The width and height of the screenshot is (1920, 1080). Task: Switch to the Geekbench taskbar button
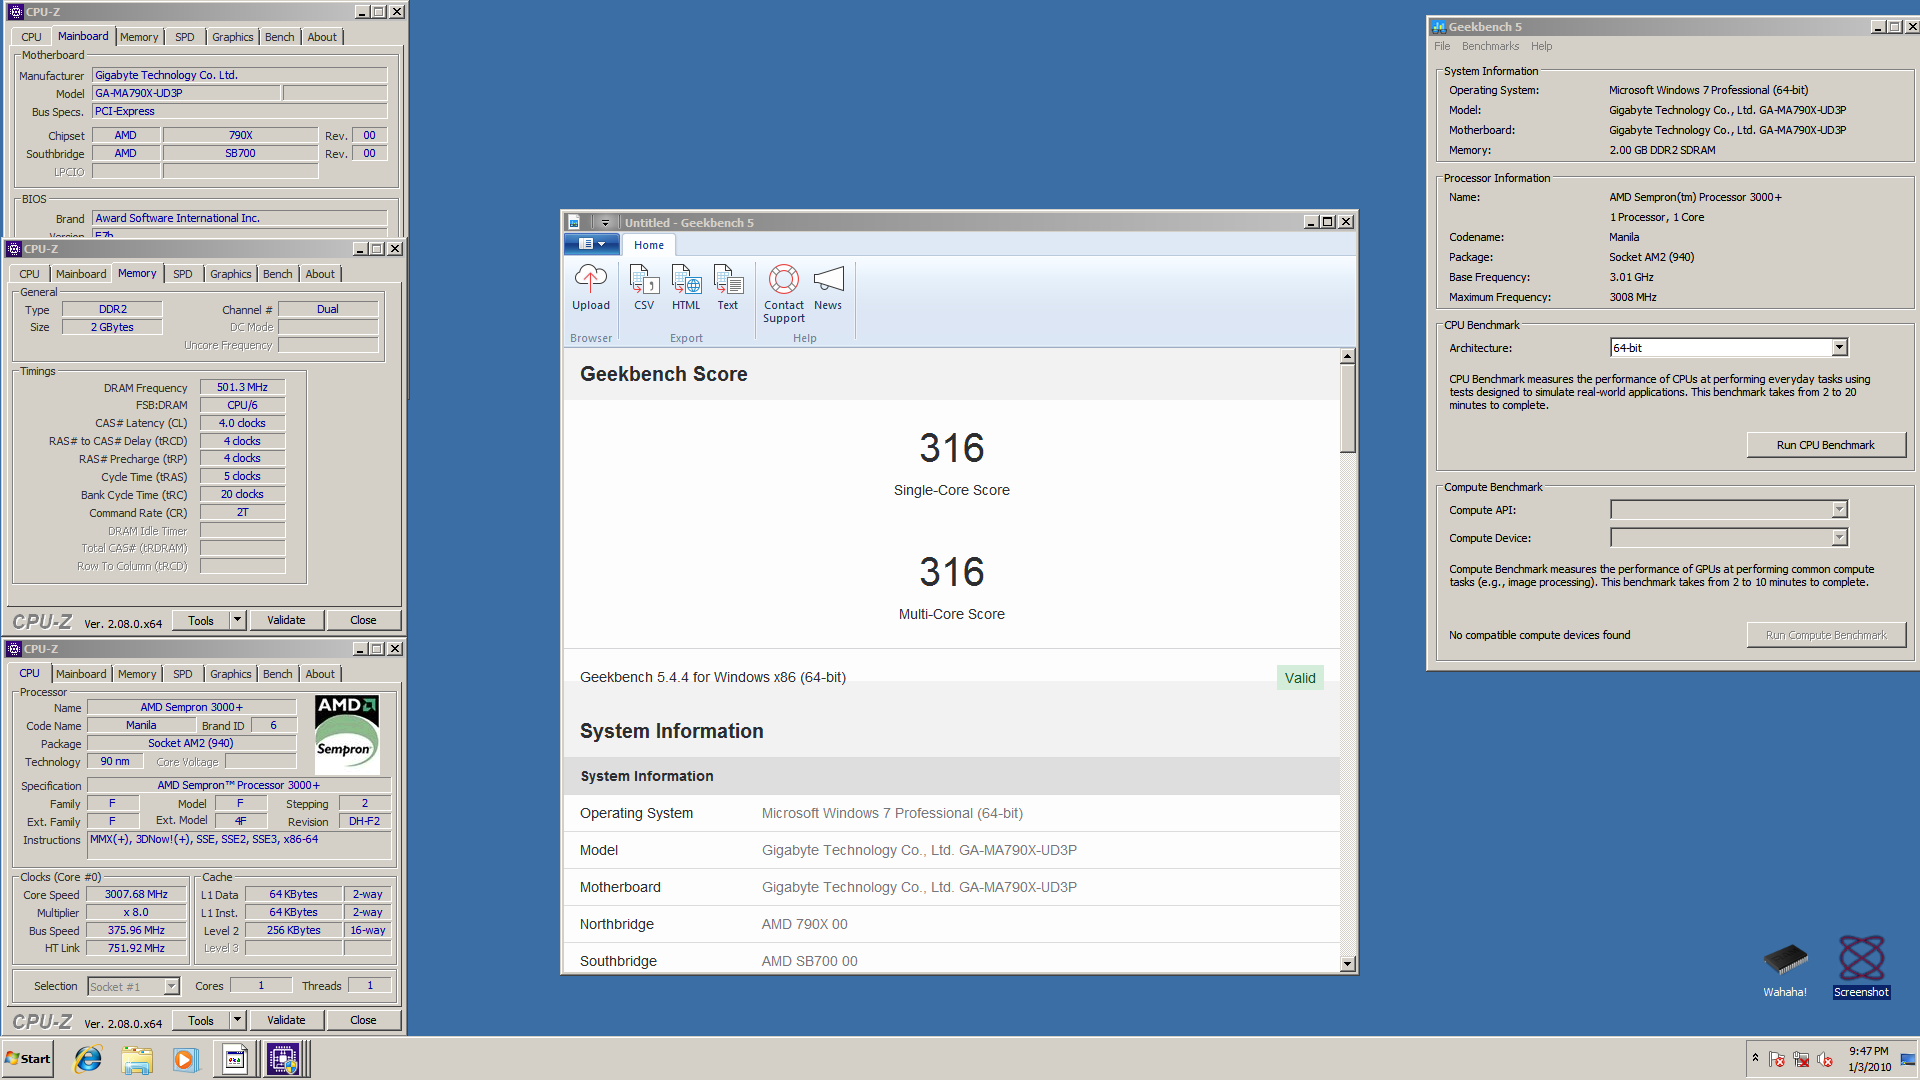pyautogui.click(x=235, y=1059)
